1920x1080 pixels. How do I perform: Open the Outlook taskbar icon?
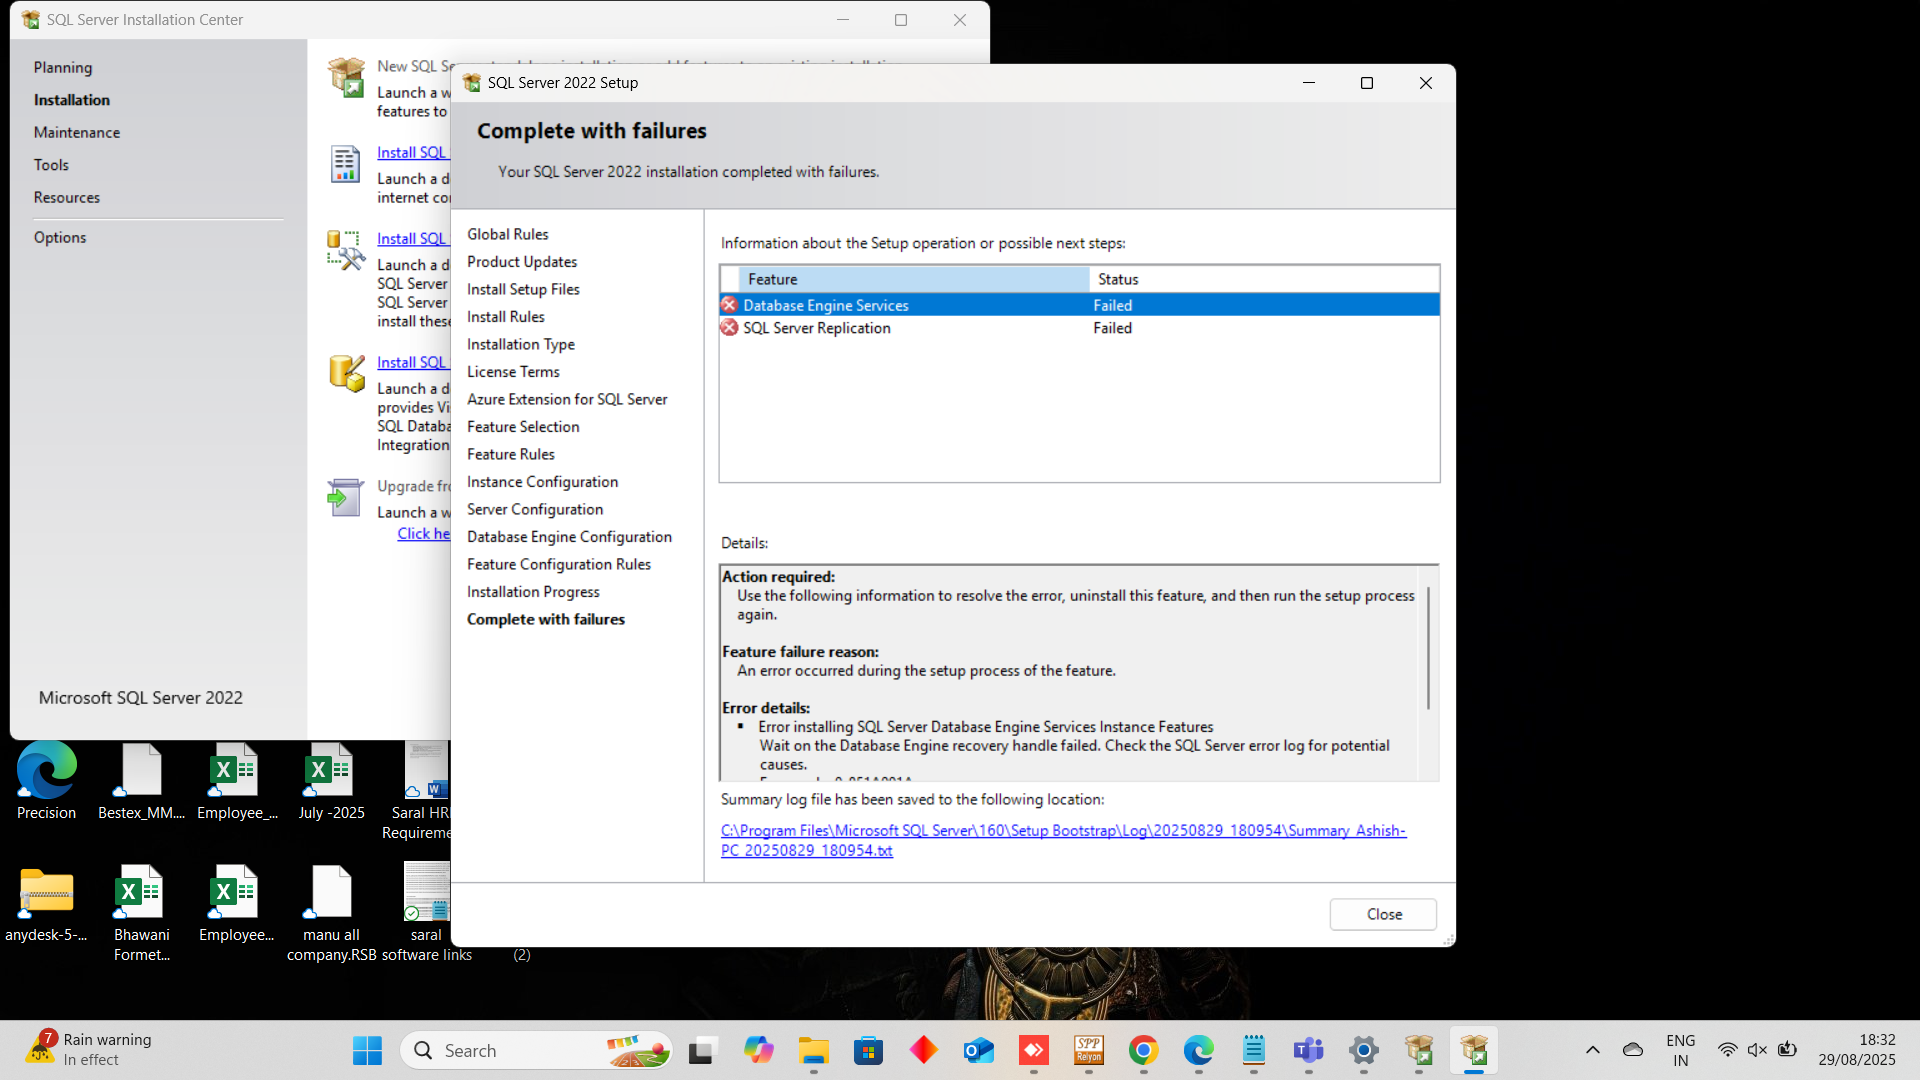(978, 1050)
